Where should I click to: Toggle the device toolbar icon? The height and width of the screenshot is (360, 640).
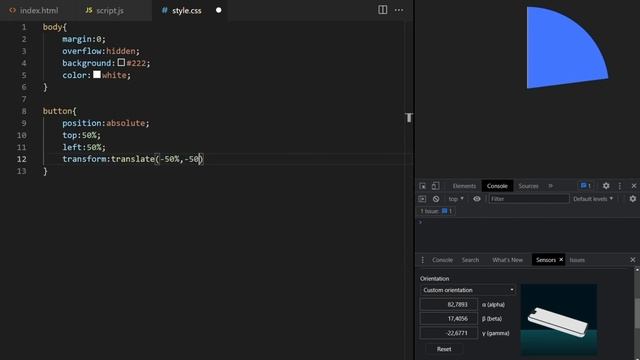pyautogui.click(x=436, y=186)
